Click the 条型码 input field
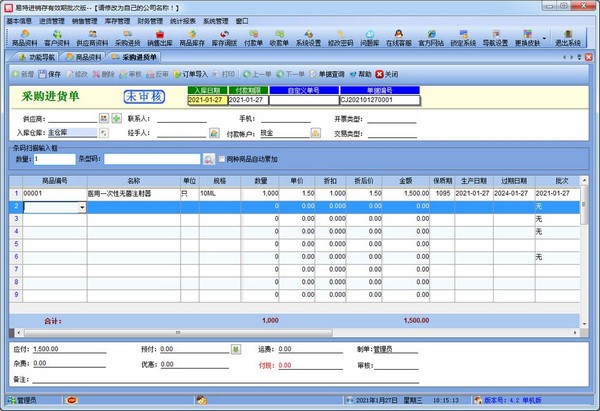 [152, 159]
